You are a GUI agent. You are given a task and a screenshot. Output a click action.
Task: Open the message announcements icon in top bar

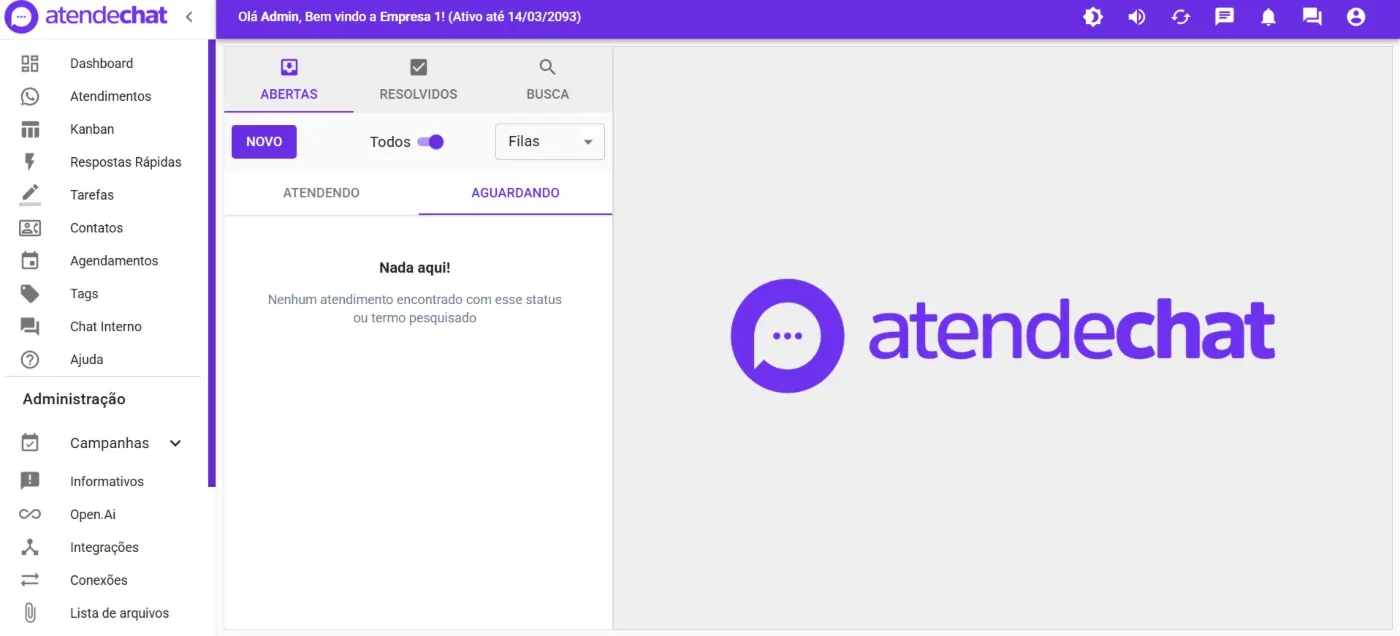point(1225,17)
